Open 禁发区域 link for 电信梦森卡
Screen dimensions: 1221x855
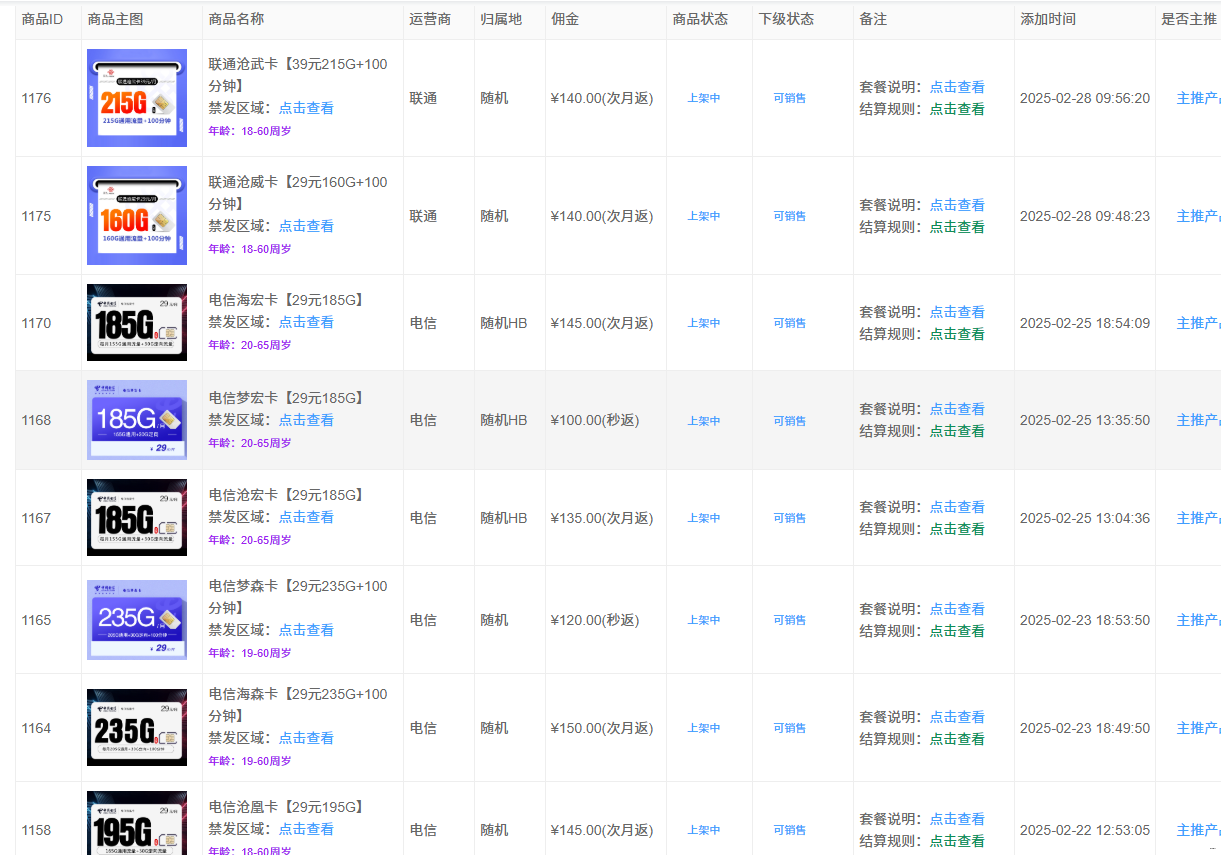coord(306,630)
